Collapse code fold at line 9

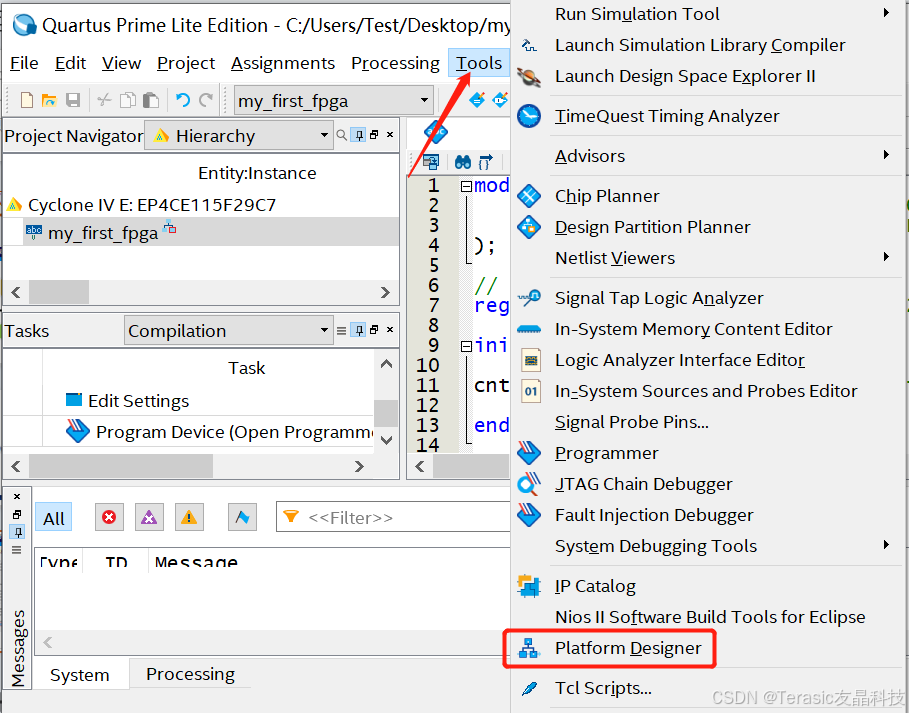(x=466, y=346)
